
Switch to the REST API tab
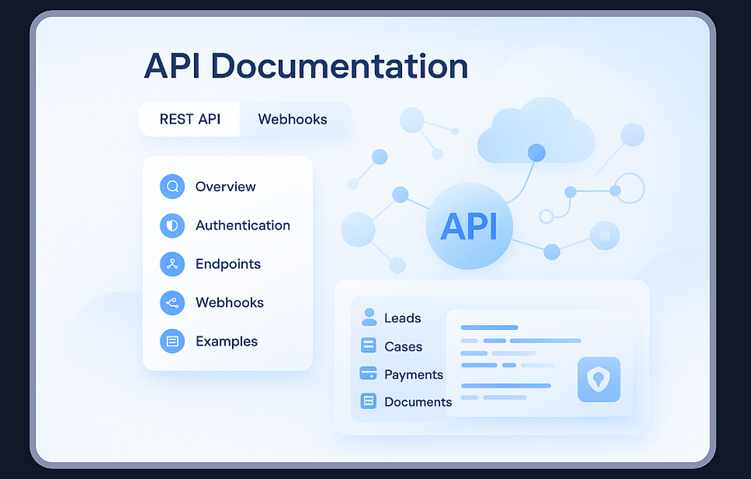pyautogui.click(x=190, y=119)
